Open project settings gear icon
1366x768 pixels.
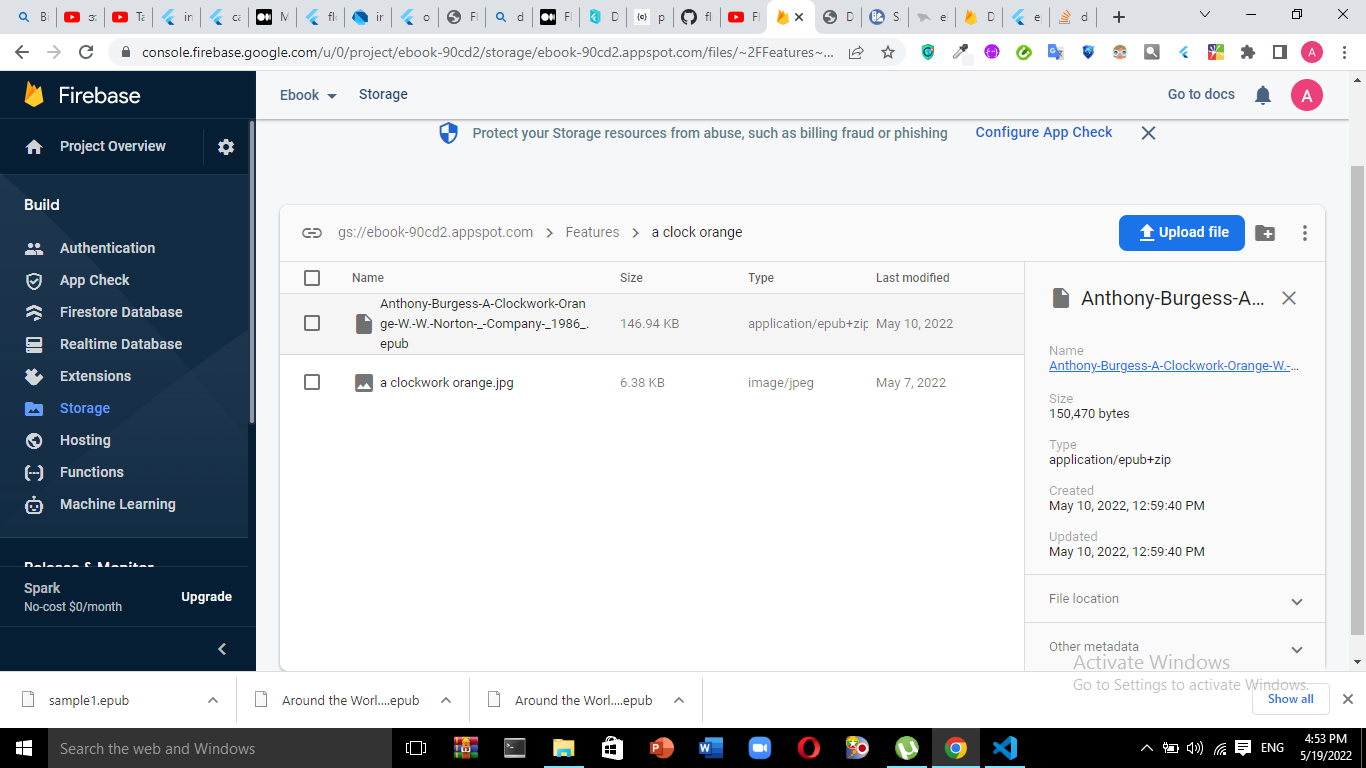click(x=226, y=147)
